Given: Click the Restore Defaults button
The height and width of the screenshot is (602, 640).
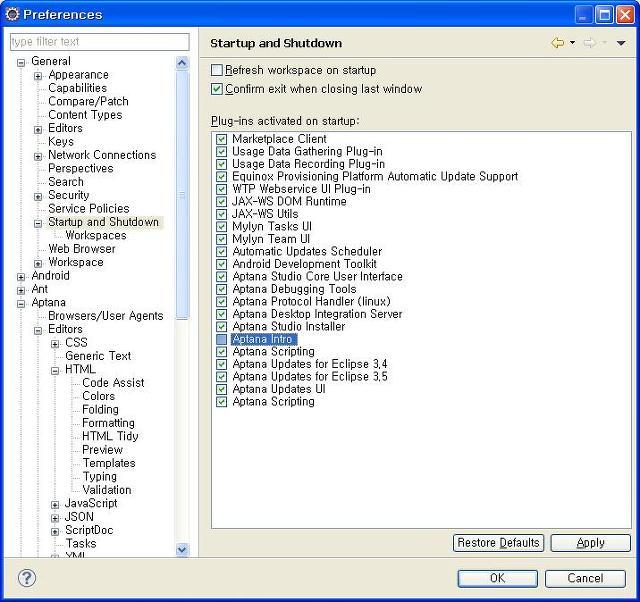Looking at the screenshot, I should click(498, 543).
